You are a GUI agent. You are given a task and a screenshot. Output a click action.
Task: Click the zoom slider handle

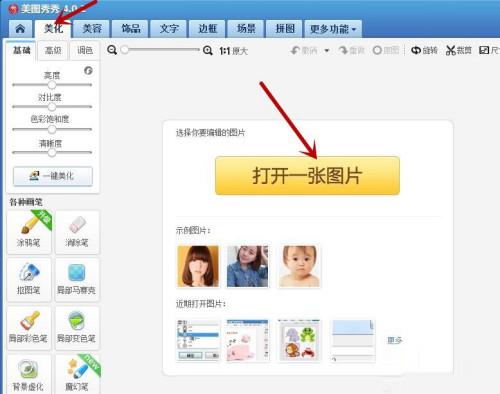125,50
